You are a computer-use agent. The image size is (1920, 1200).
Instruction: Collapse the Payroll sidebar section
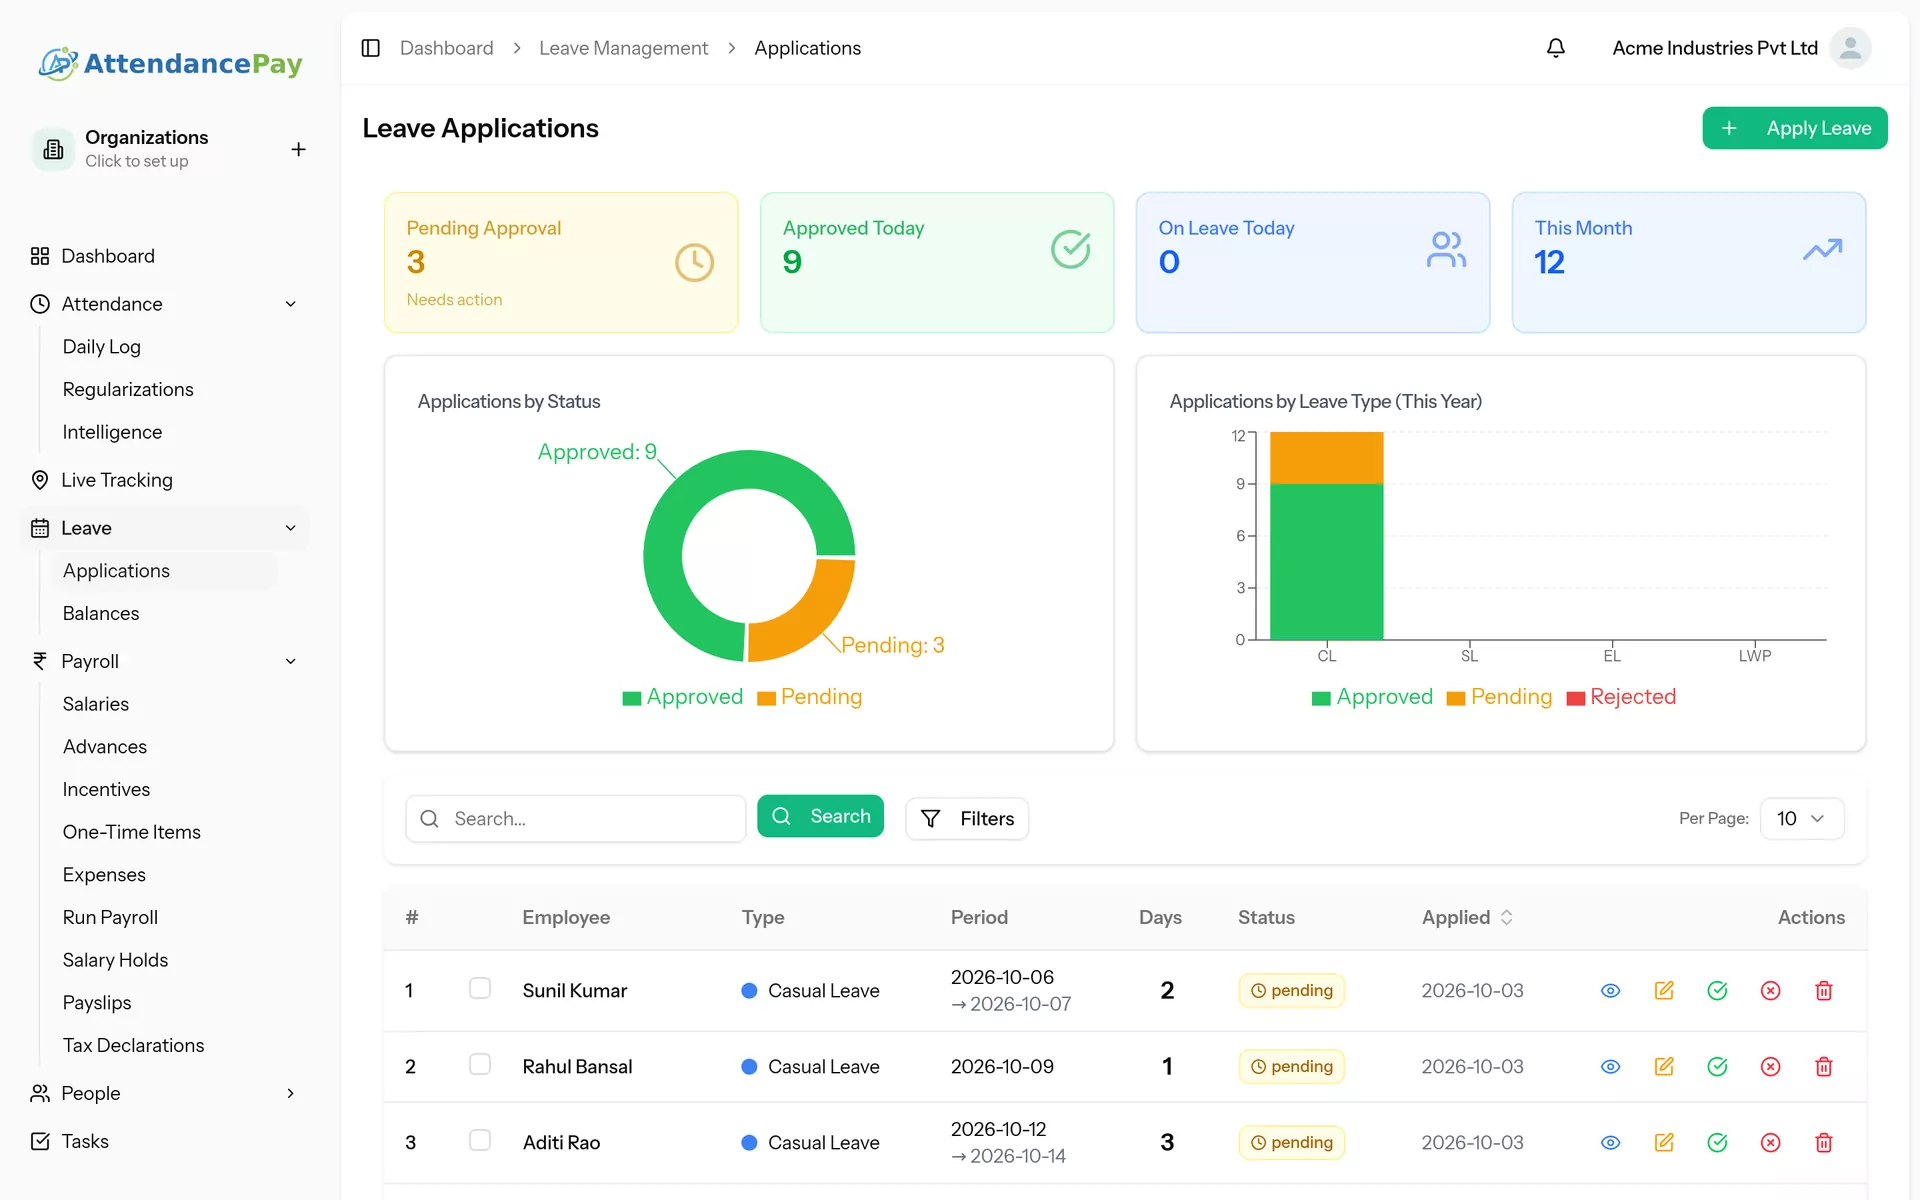tap(291, 661)
